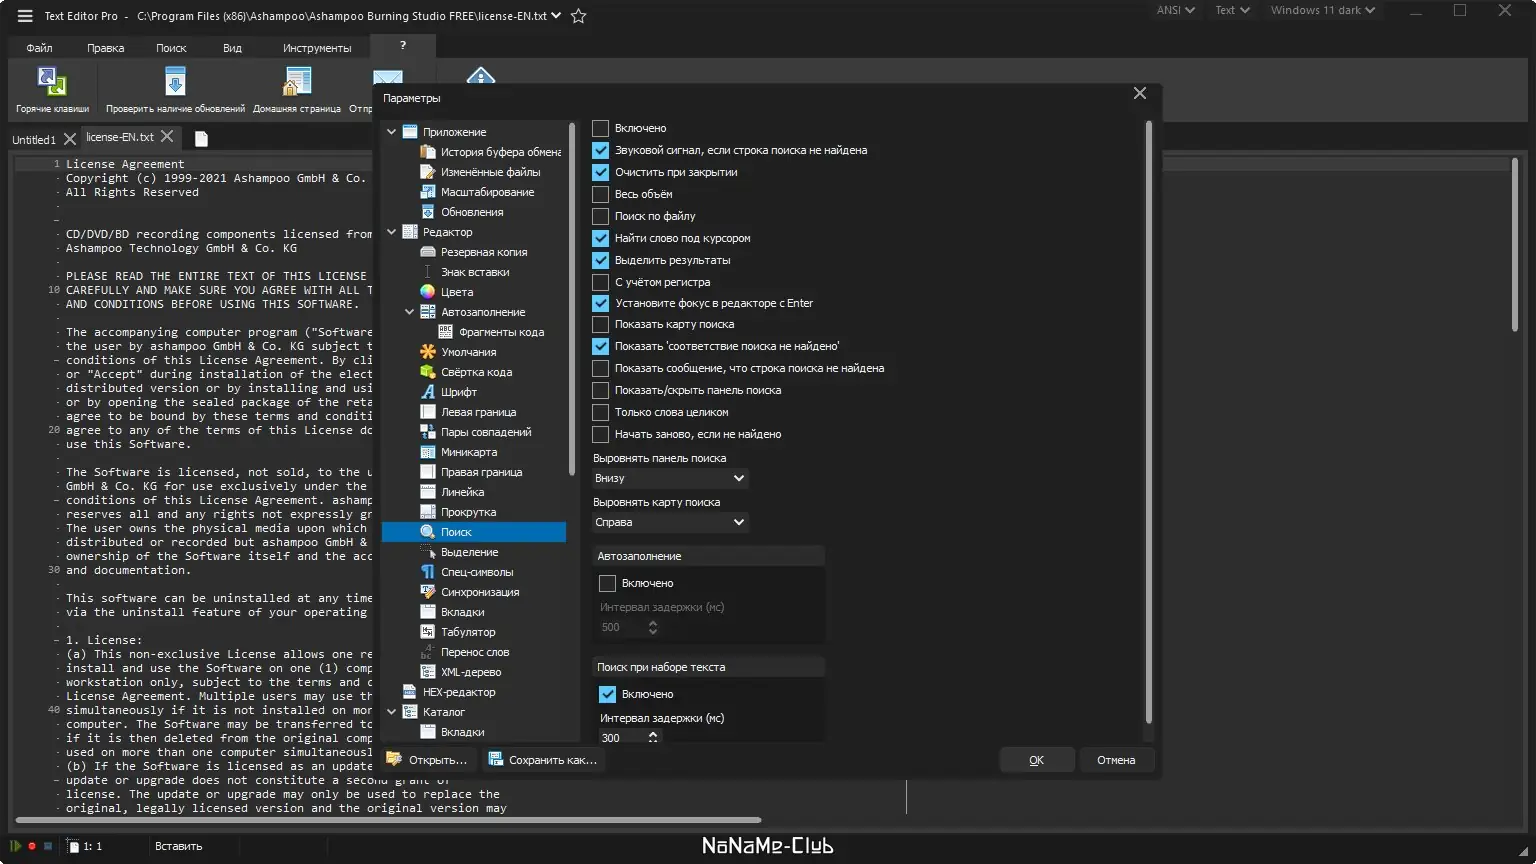The image size is (1536, 864).
Task: Click the blue macro stop icon
Action: pyautogui.click(x=47, y=846)
